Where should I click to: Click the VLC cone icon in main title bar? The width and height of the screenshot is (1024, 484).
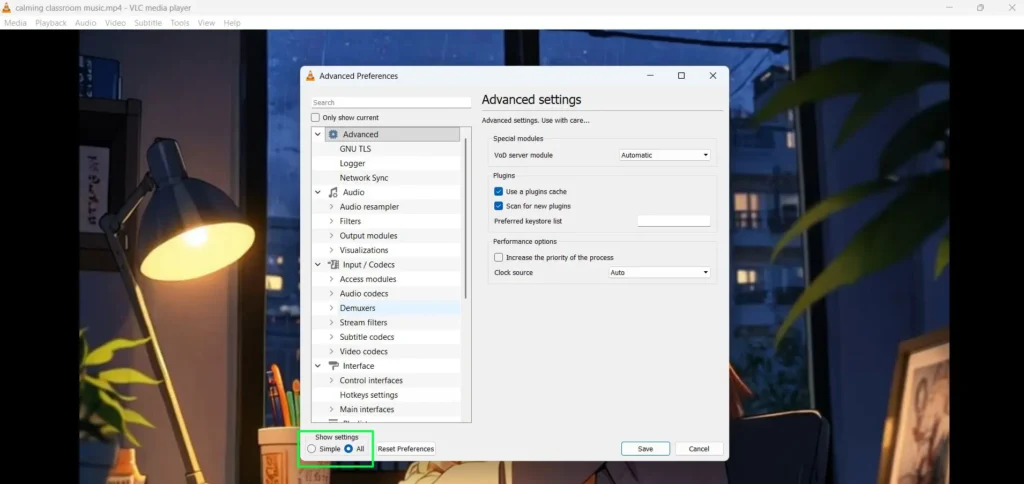7,8
